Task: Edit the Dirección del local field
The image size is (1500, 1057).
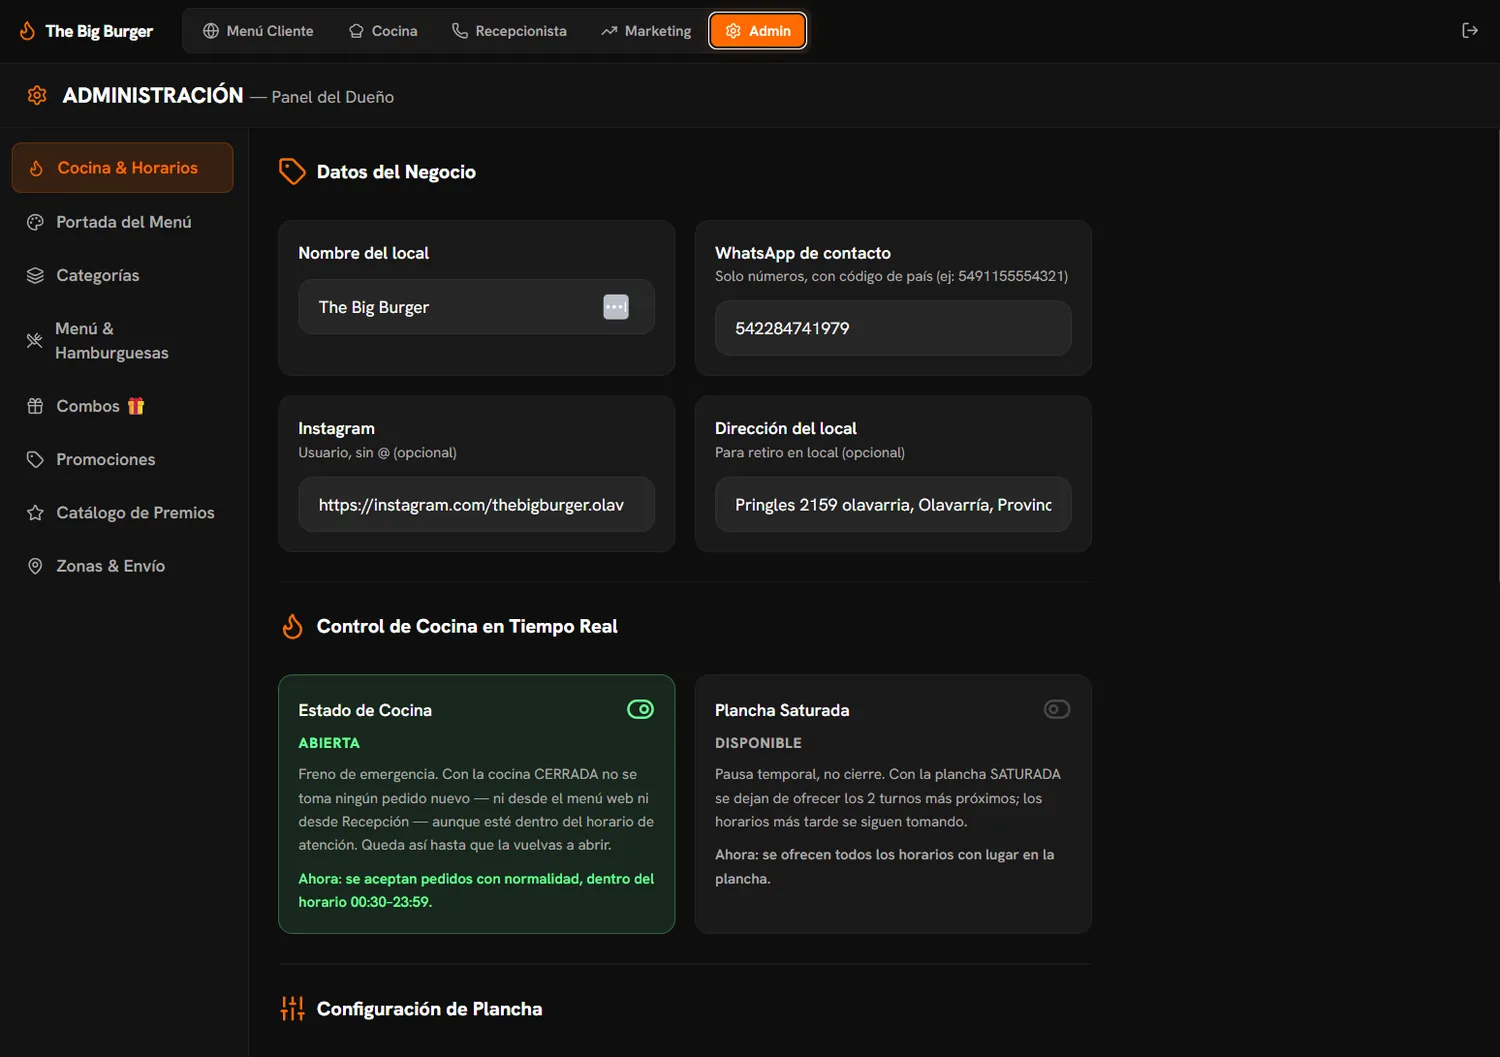Action: pyautogui.click(x=893, y=504)
